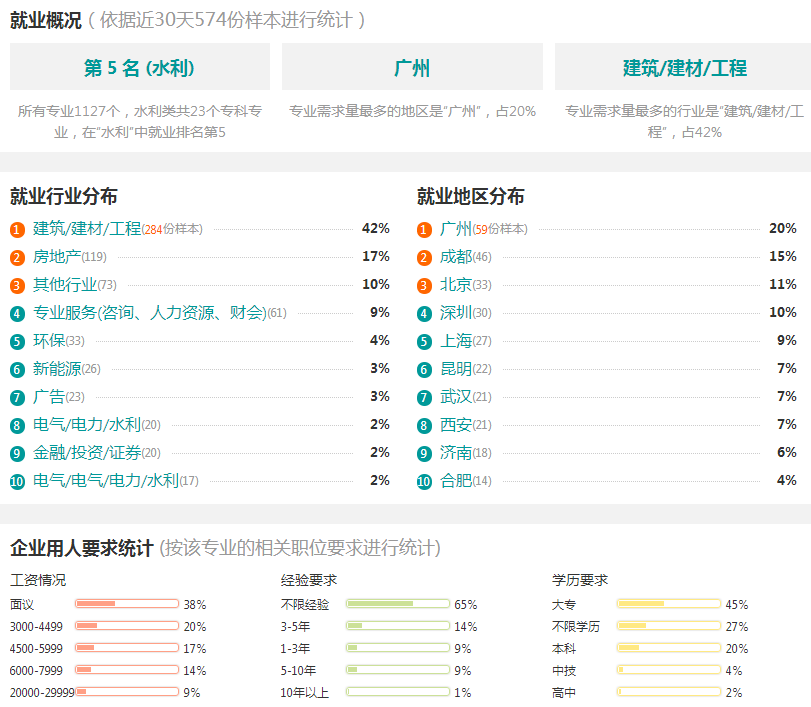Click the 20000-29999 salary label

coord(42,693)
